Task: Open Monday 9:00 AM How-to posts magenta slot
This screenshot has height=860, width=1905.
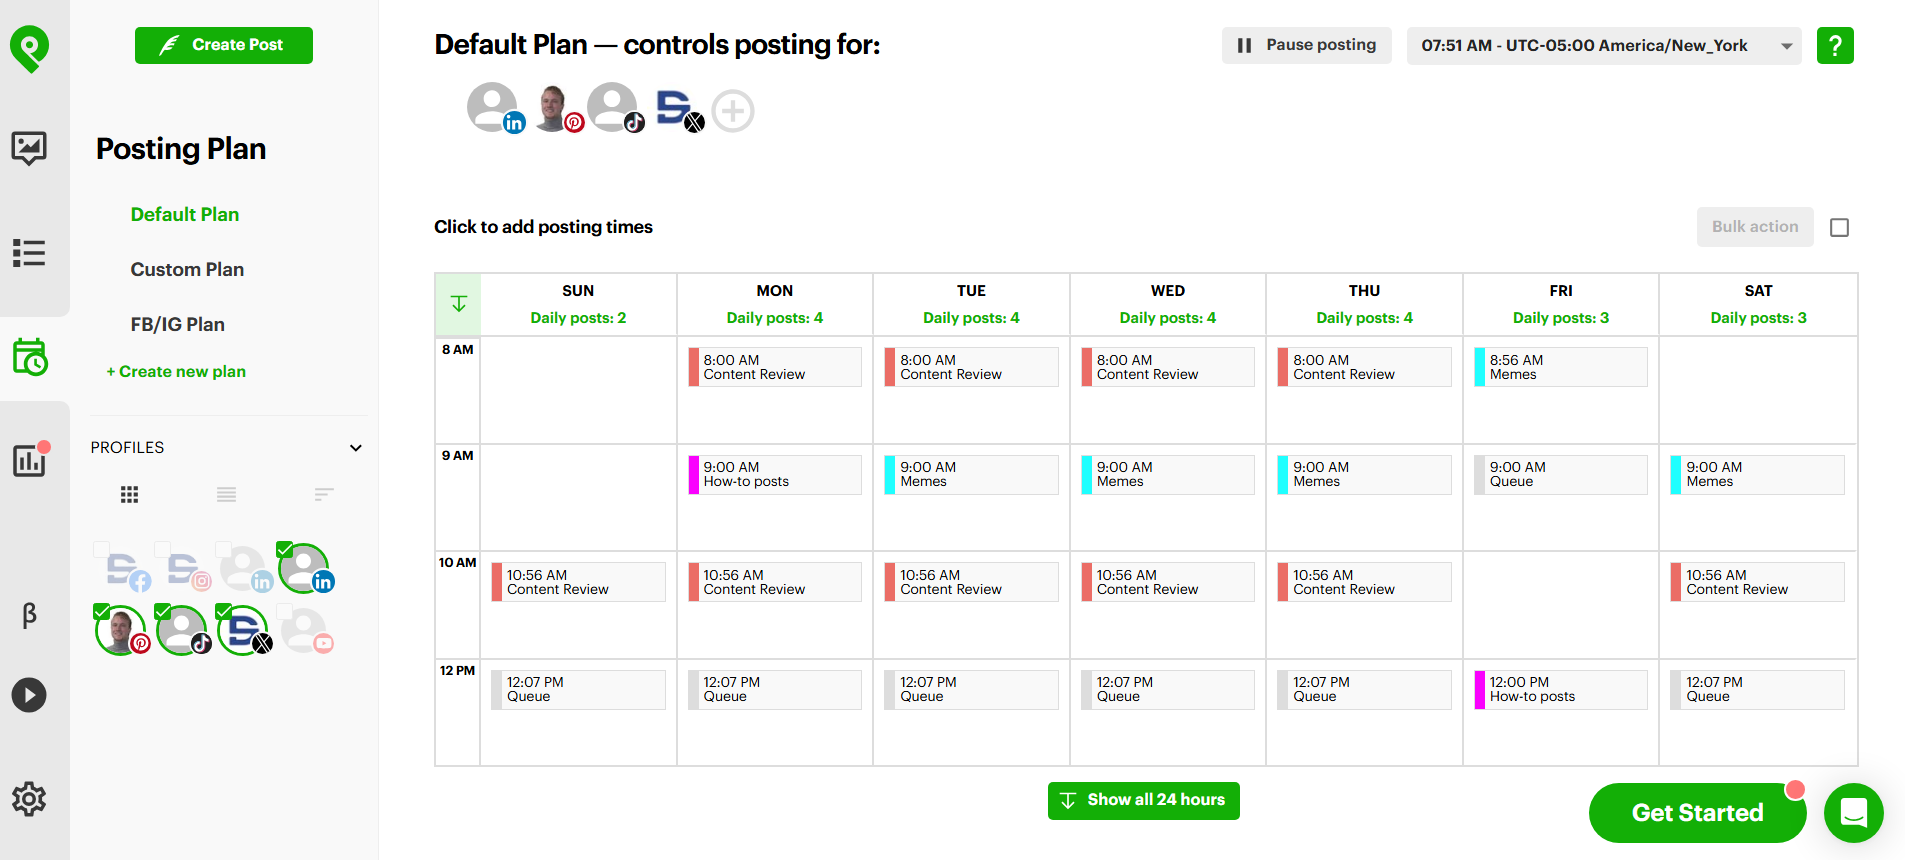Action: (x=775, y=475)
